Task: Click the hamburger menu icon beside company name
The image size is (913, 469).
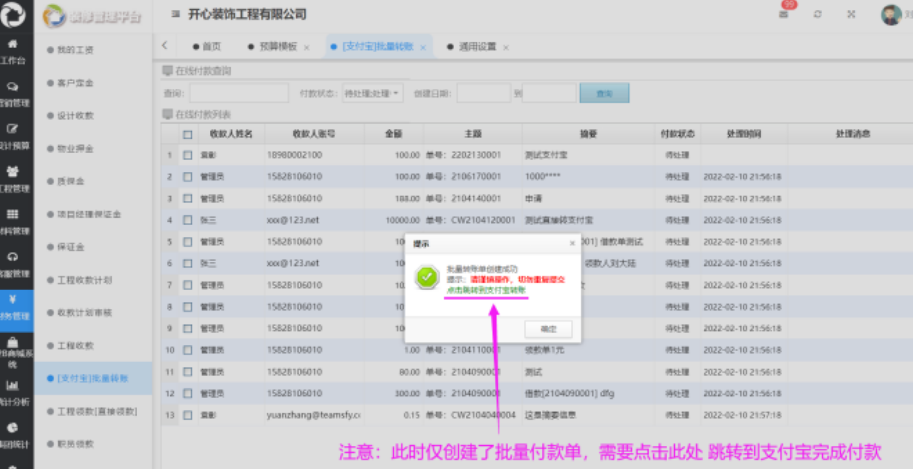Action: 176,14
